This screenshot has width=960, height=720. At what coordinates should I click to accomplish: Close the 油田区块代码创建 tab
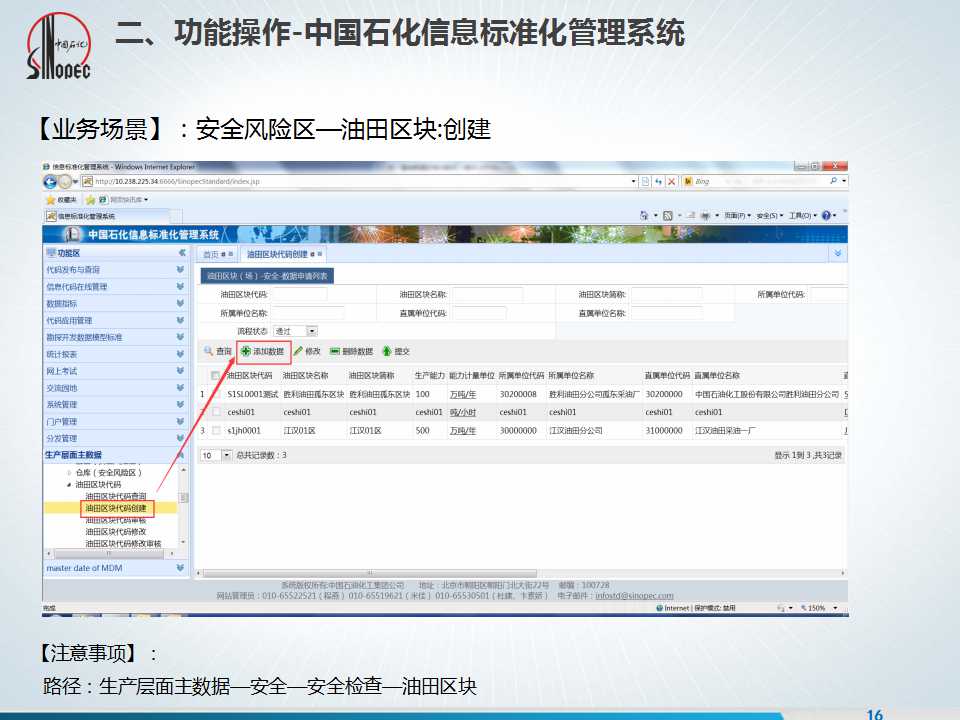click(320, 254)
